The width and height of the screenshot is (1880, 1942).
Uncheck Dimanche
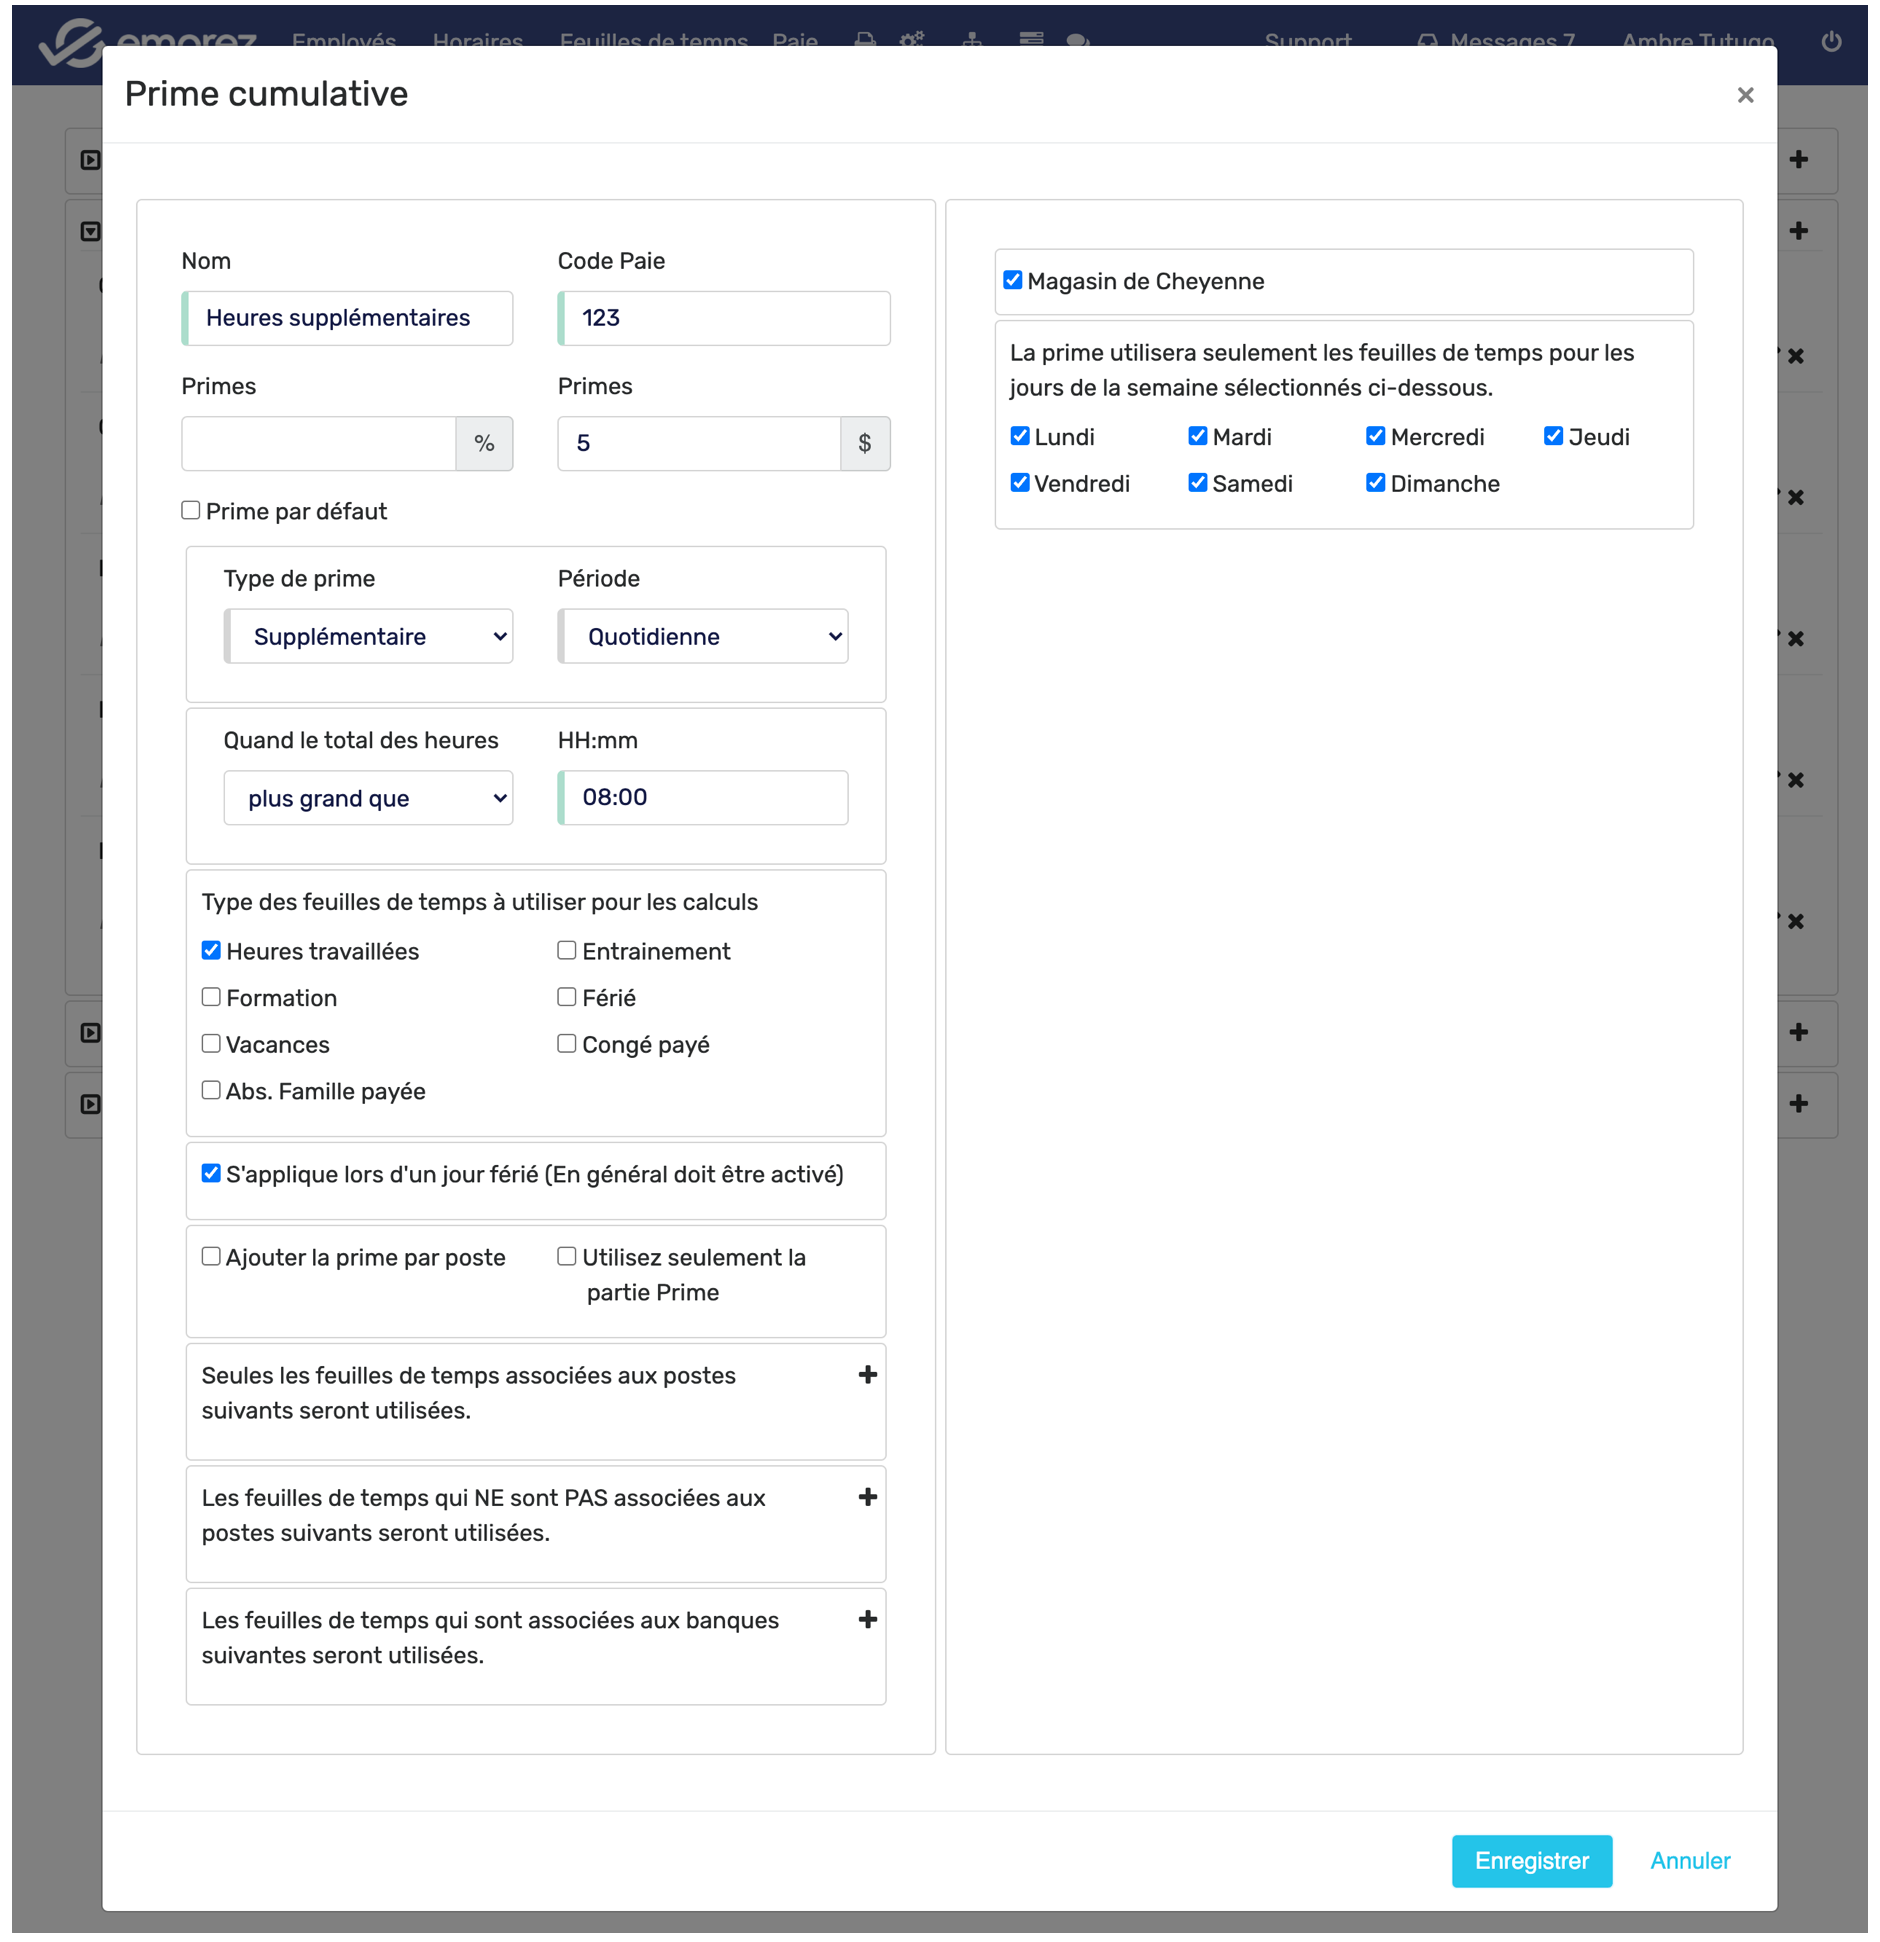(1376, 483)
